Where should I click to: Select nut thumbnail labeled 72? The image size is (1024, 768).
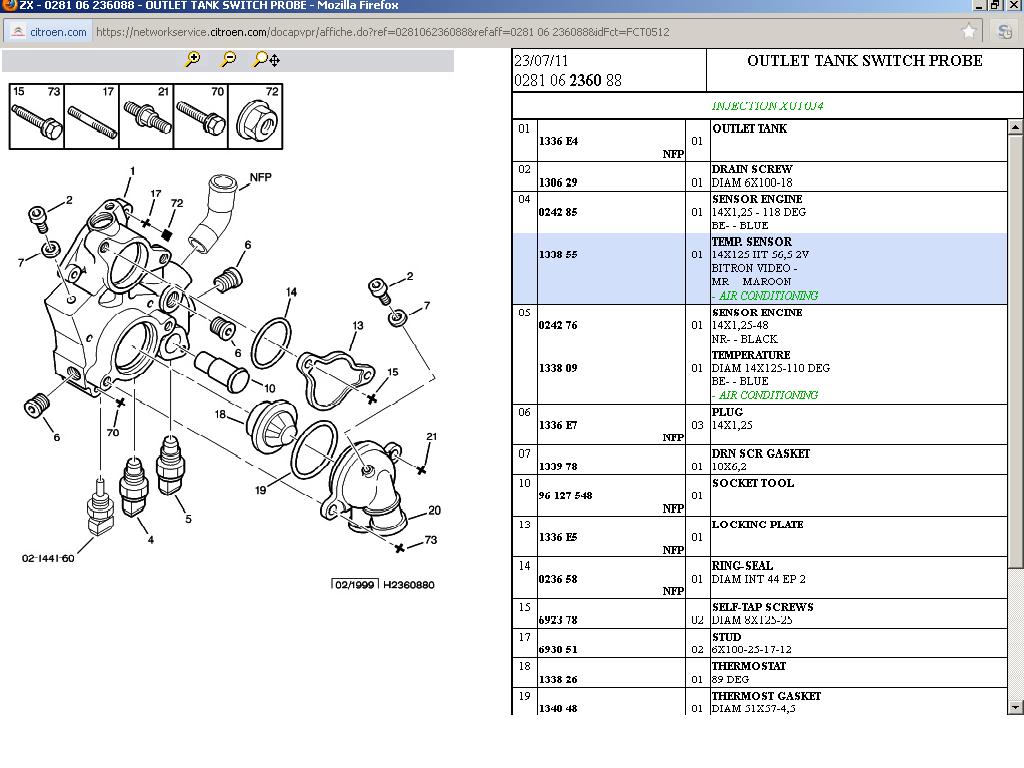255,116
